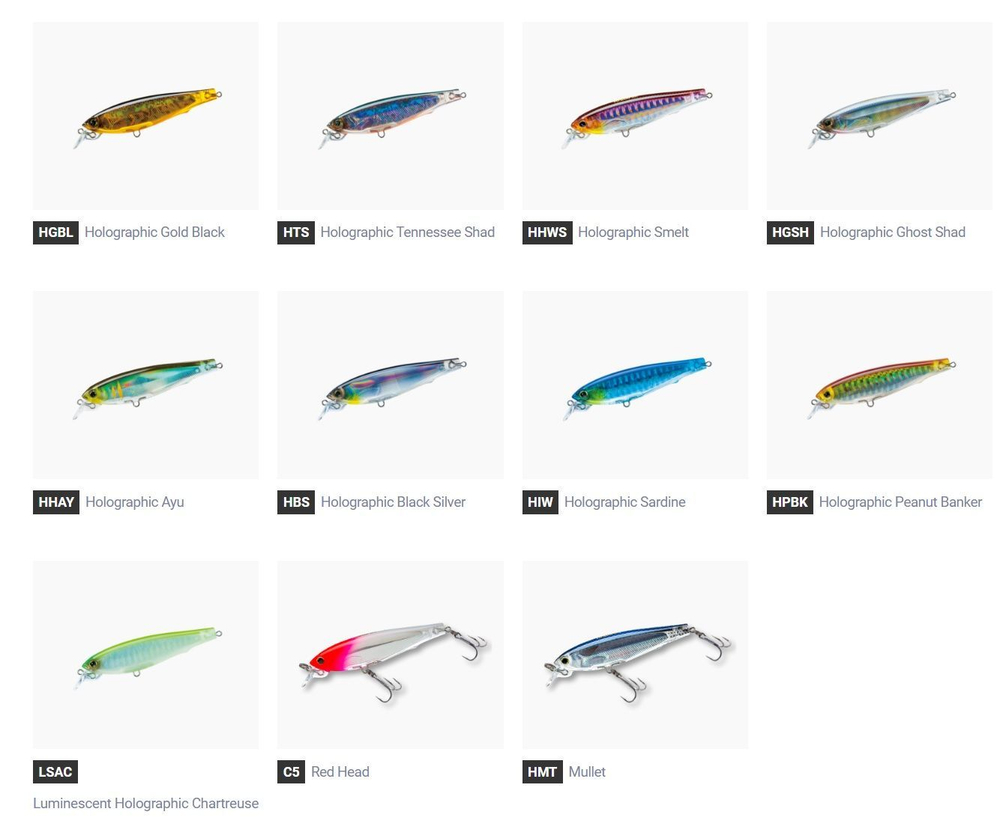Select the Luminescent Holographic Chartreuse lure image
The height and width of the screenshot is (833, 1000).
click(146, 655)
